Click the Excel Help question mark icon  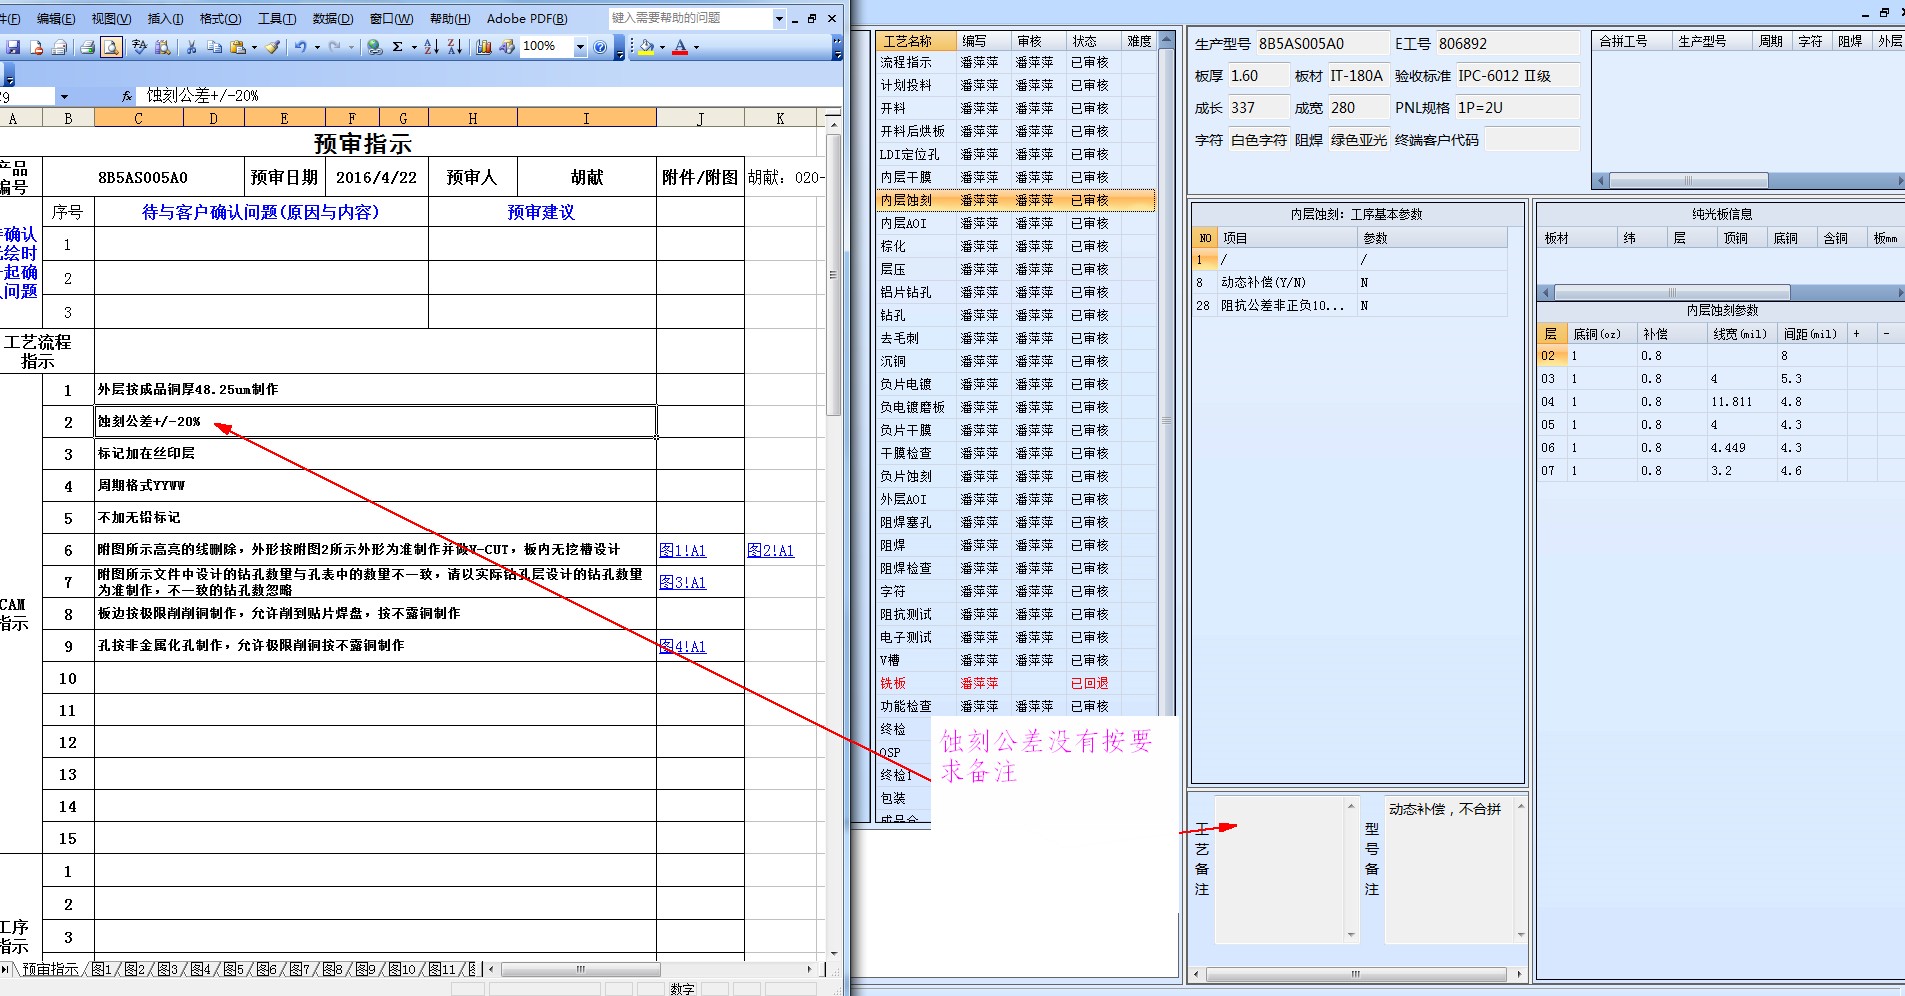(600, 47)
